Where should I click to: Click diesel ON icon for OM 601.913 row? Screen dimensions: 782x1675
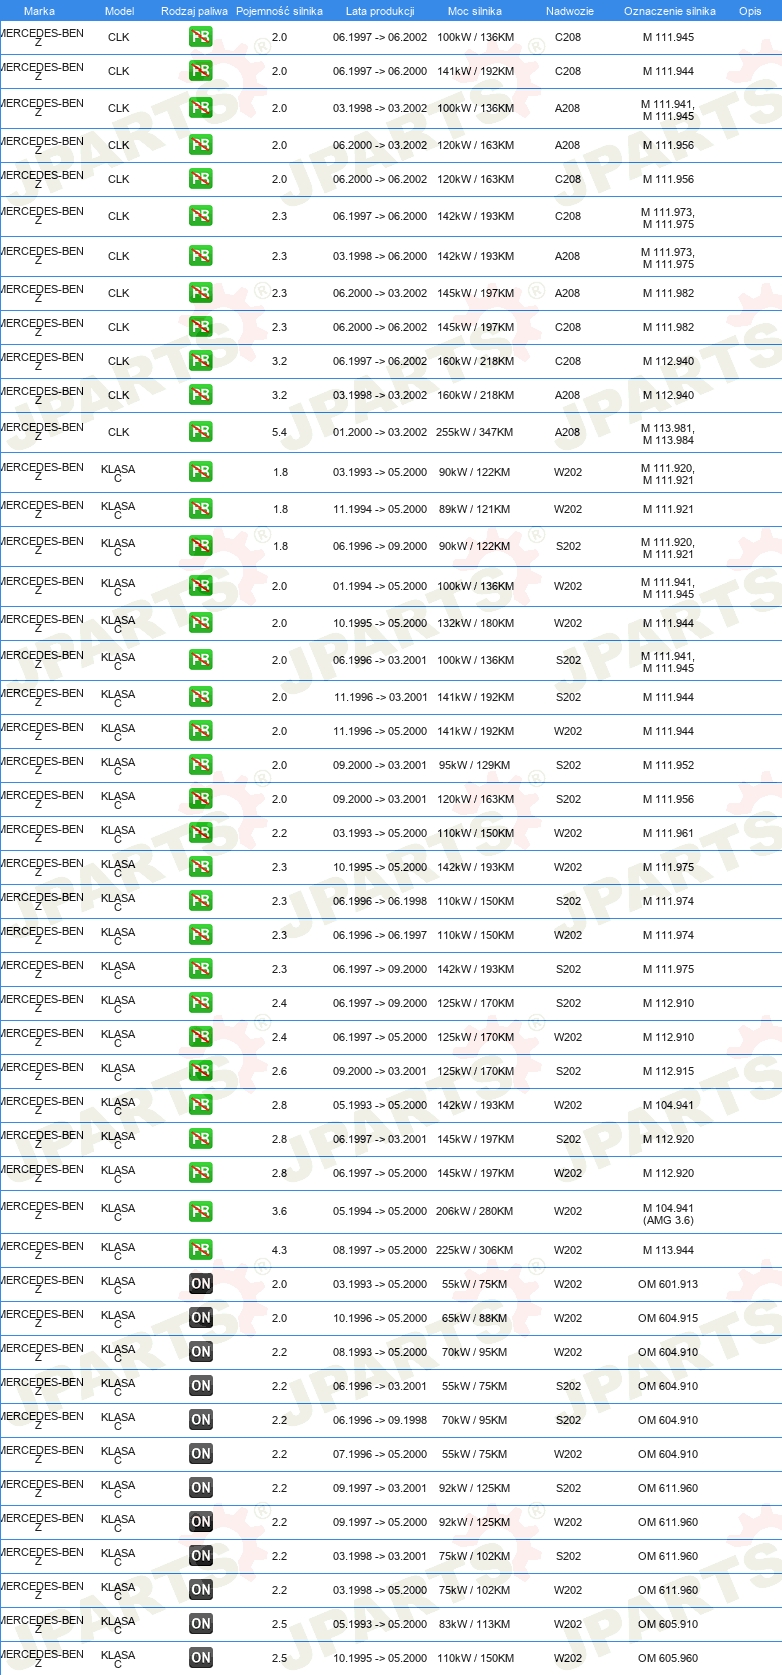[200, 1285]
